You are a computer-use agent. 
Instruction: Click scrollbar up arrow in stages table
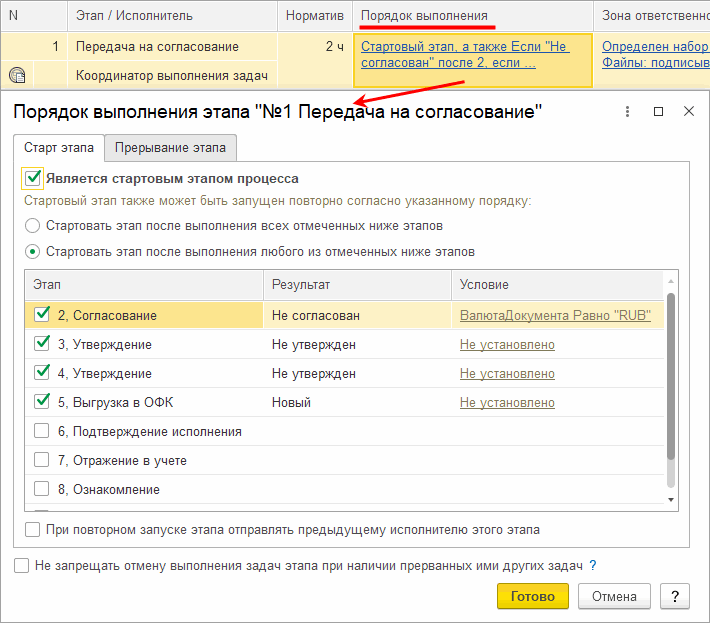(671, 282)
